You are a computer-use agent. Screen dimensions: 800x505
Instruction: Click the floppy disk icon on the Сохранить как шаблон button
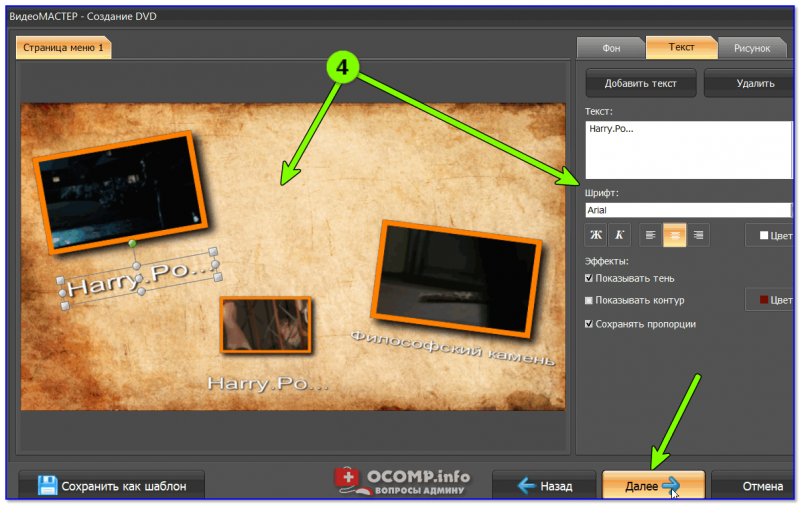coord(47,485)
